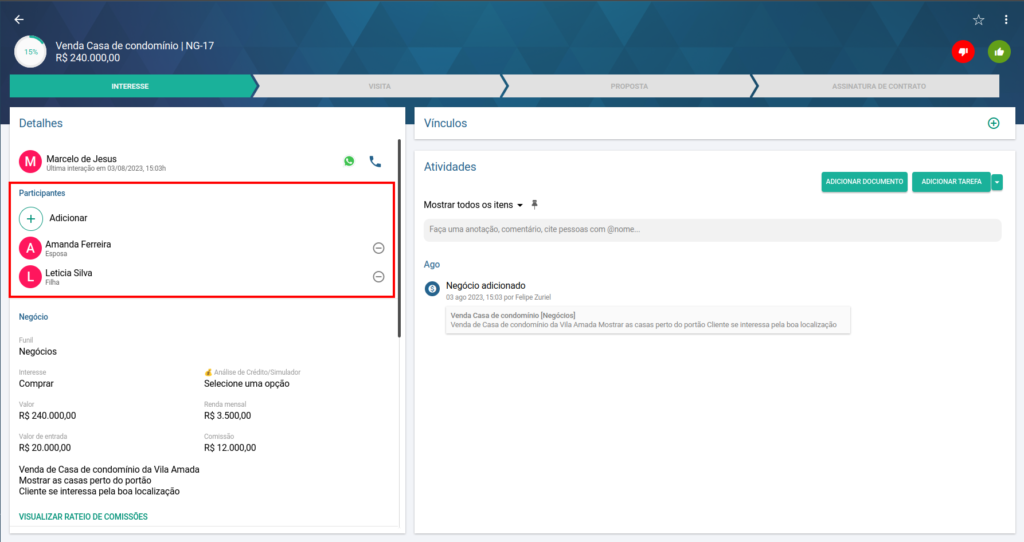Click Amanda Ferreira avatar
This screenshot has height=542, width=1024.
pyautogui.click(x=30, y=248)
